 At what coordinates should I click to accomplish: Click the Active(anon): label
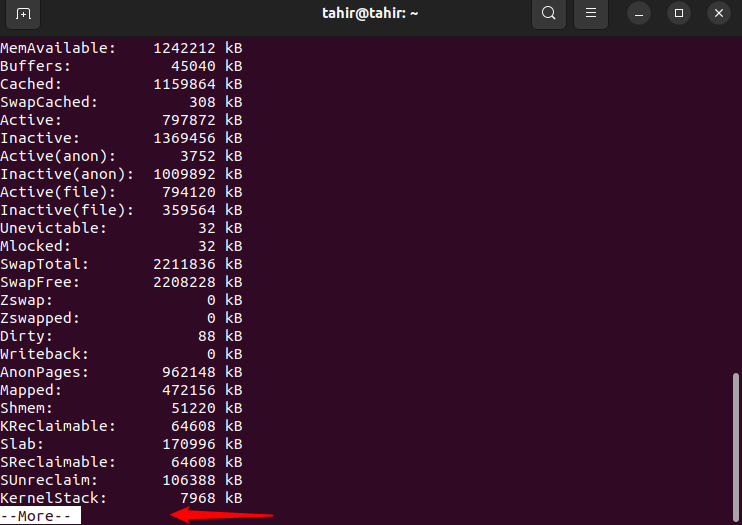coord(58,156)
